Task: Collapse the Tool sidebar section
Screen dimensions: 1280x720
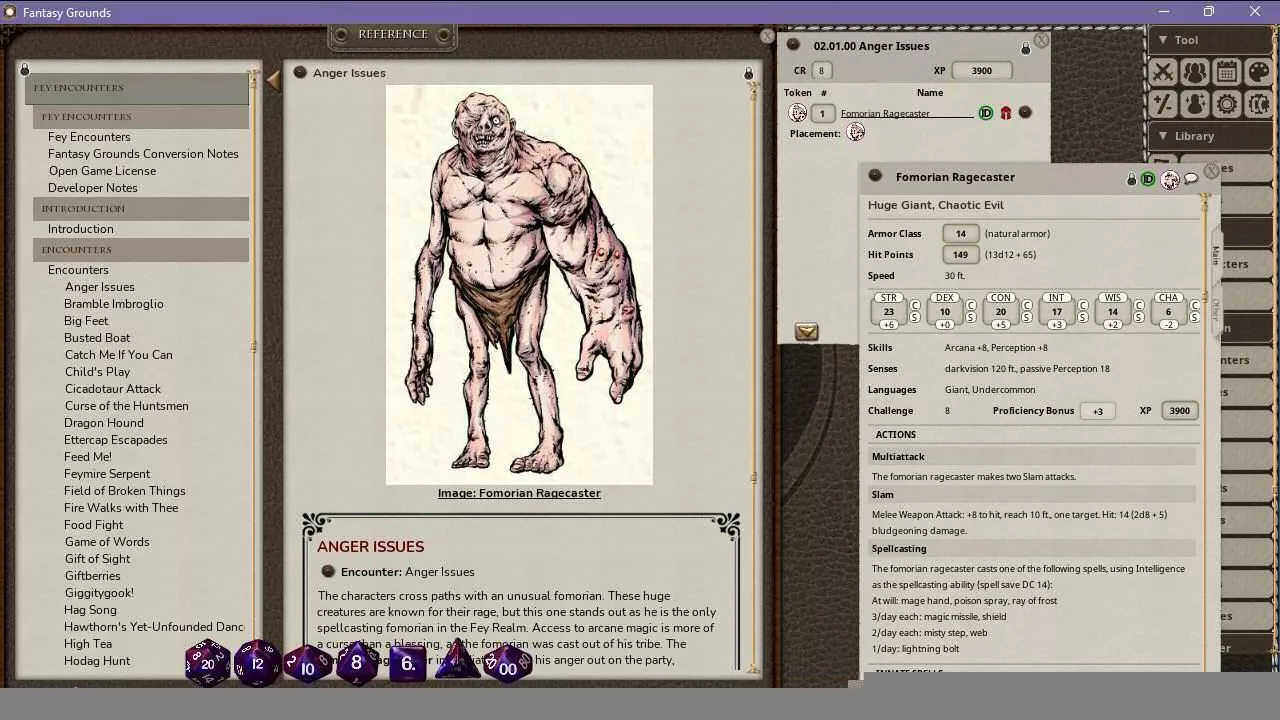Action: [1210, 40]
